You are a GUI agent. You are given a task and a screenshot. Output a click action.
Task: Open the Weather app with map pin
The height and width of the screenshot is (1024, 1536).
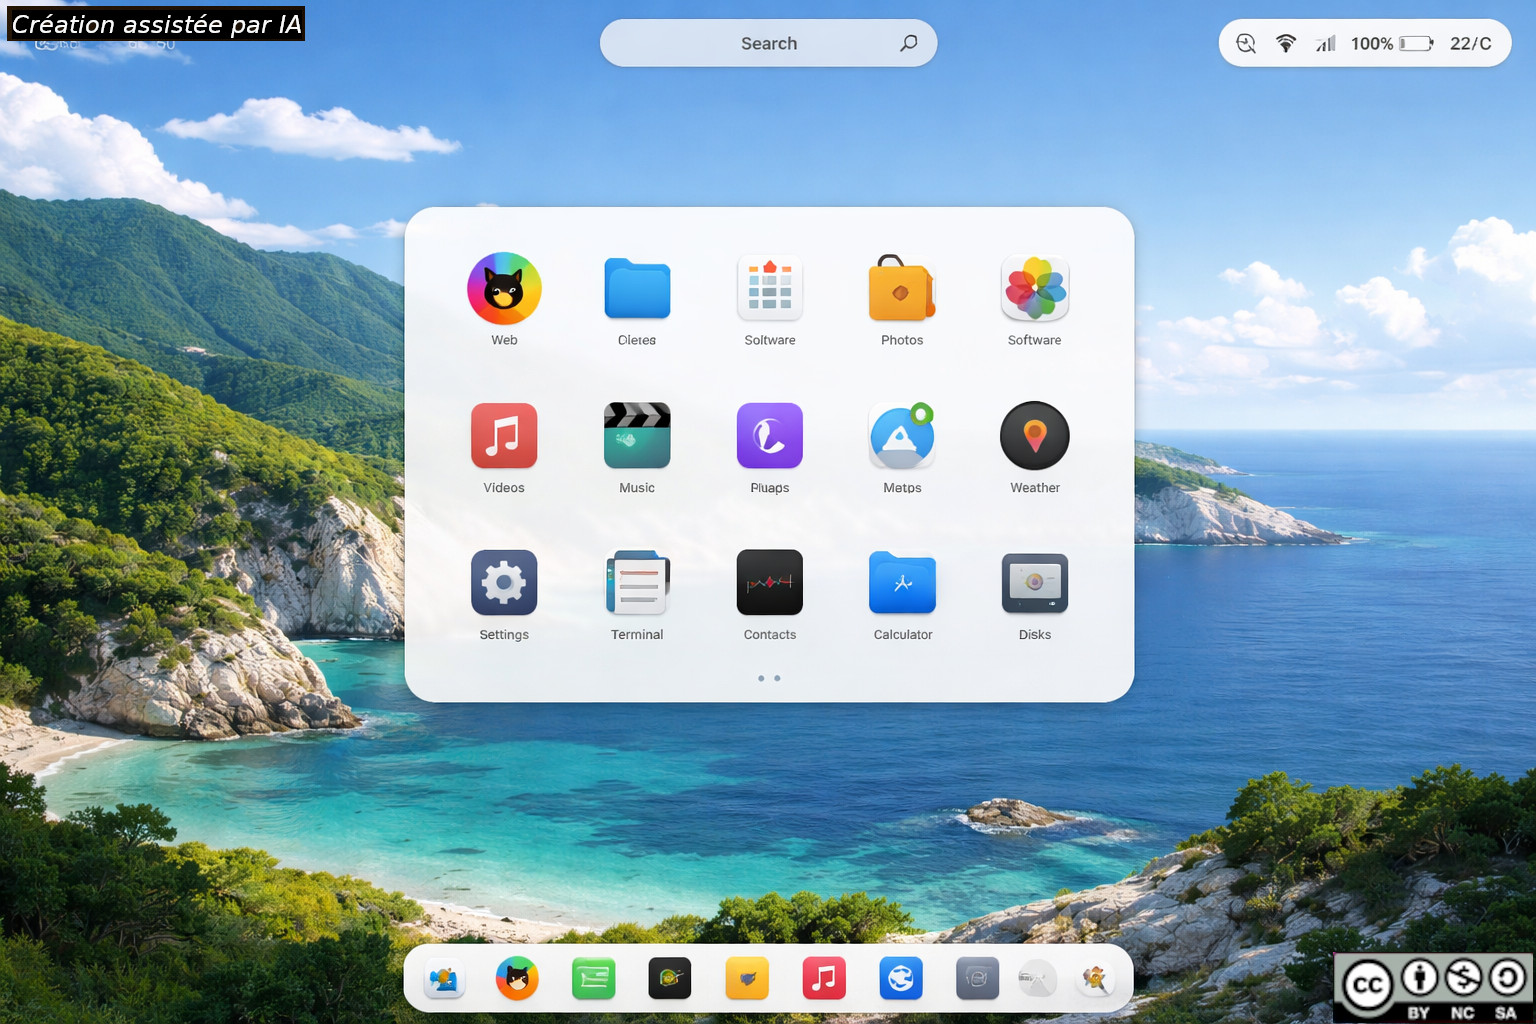tap(1034, 436)
